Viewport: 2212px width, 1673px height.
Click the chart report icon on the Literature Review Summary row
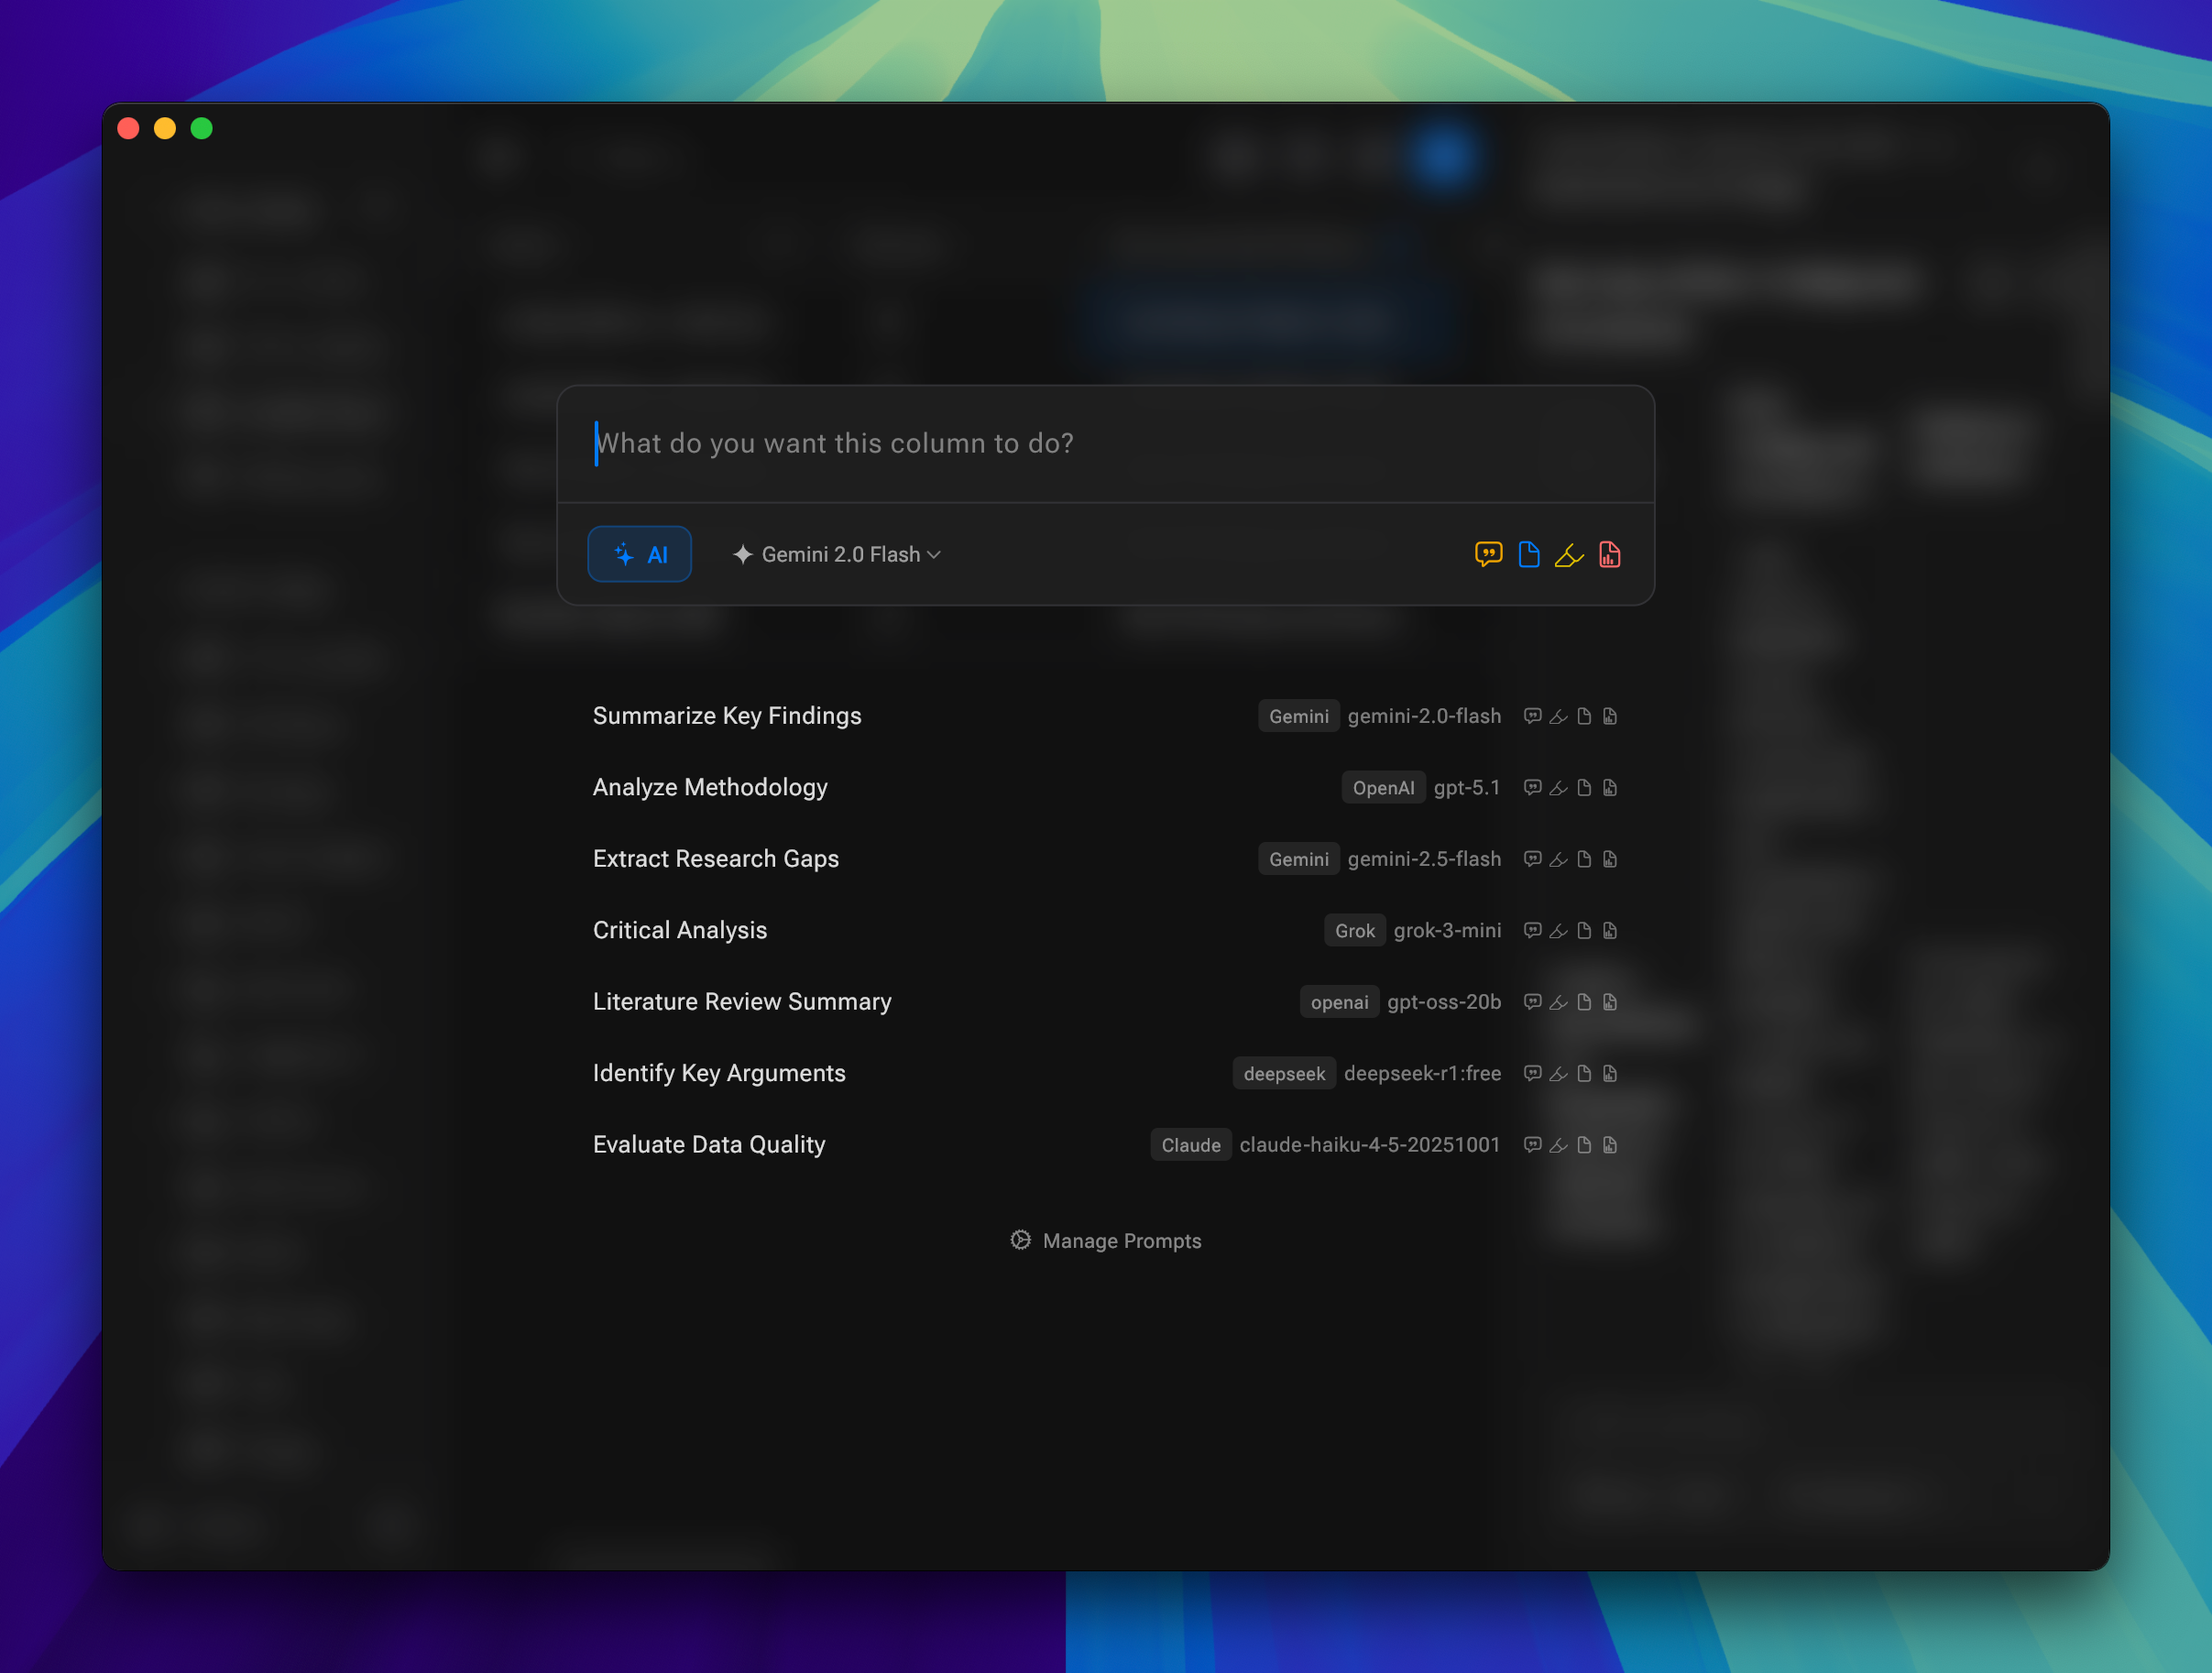(x=1610, y=1001)
